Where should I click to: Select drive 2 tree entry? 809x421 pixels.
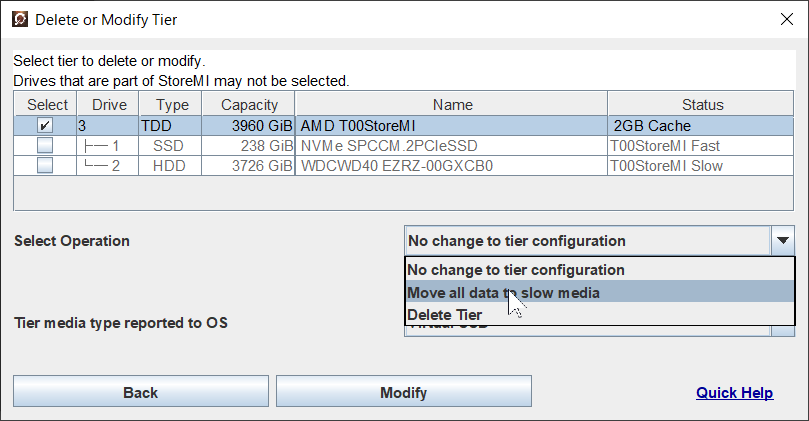point(108,166)
